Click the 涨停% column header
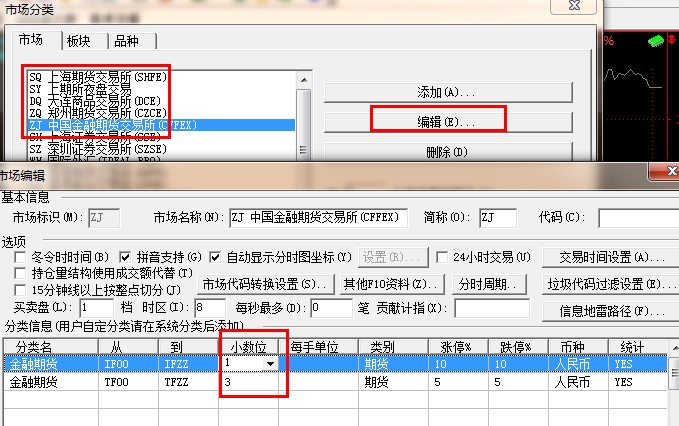 tap(458, 347)
